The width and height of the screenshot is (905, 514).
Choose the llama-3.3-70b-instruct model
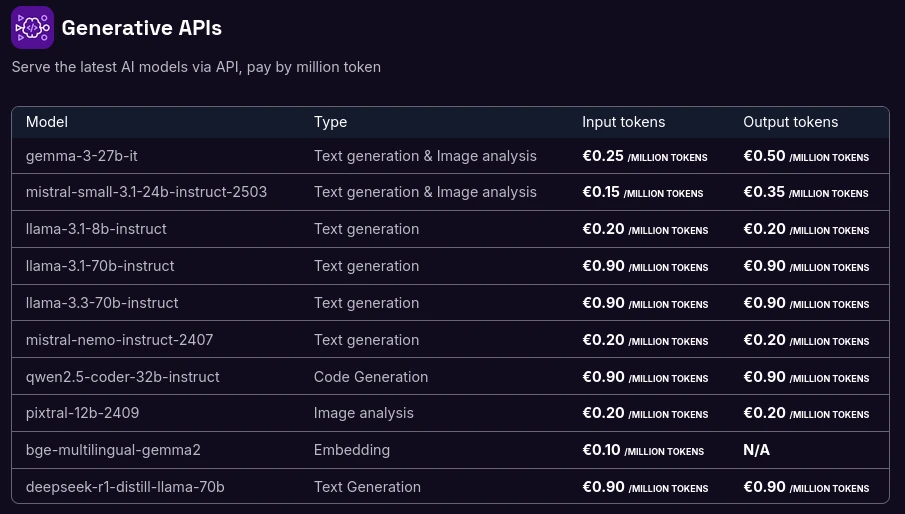point(102,303)
